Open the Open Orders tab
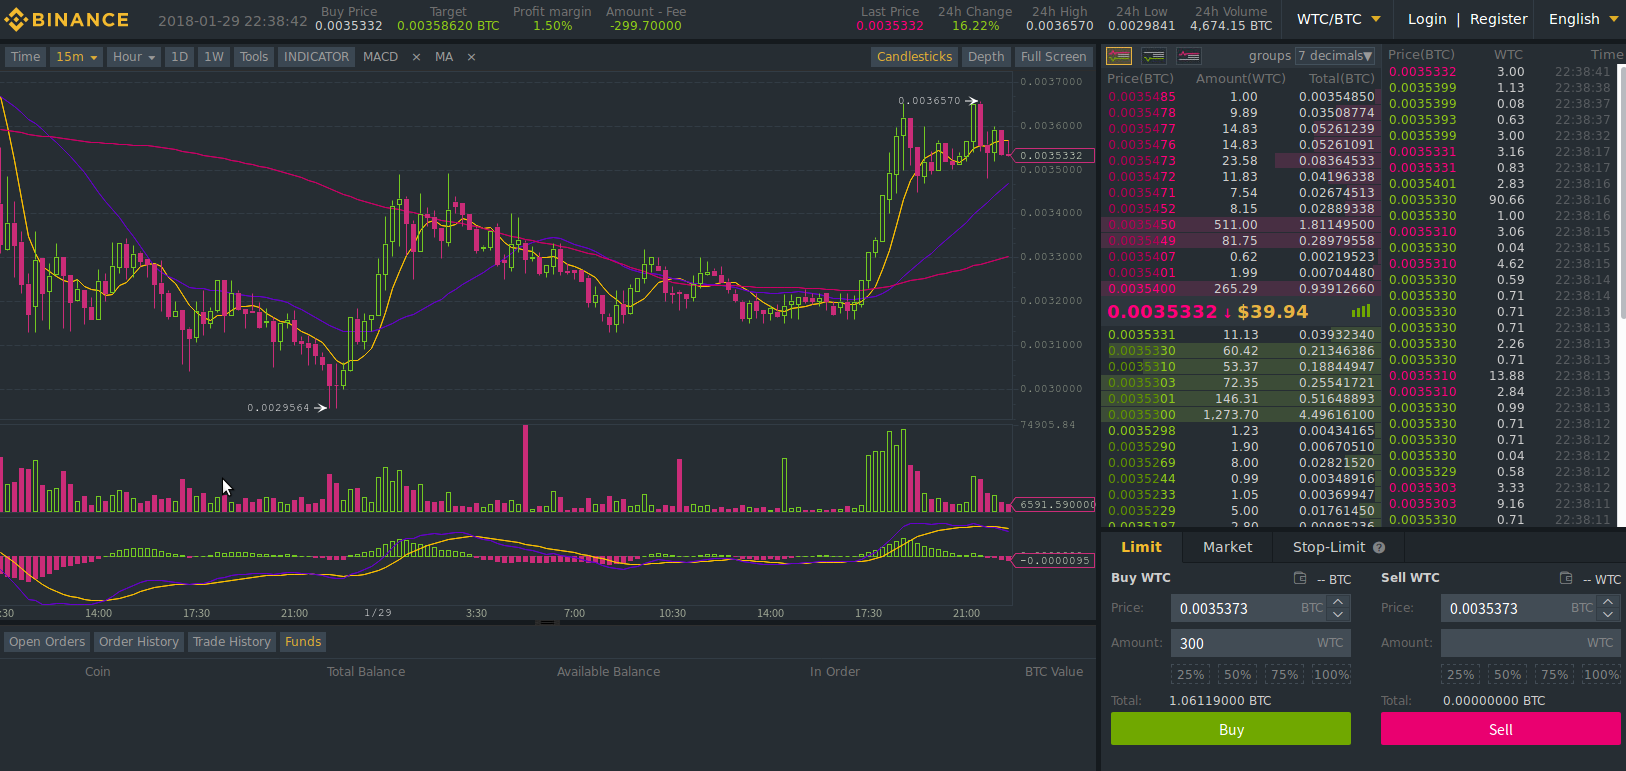Screen dimensions: 1626x771 (47, 642)
